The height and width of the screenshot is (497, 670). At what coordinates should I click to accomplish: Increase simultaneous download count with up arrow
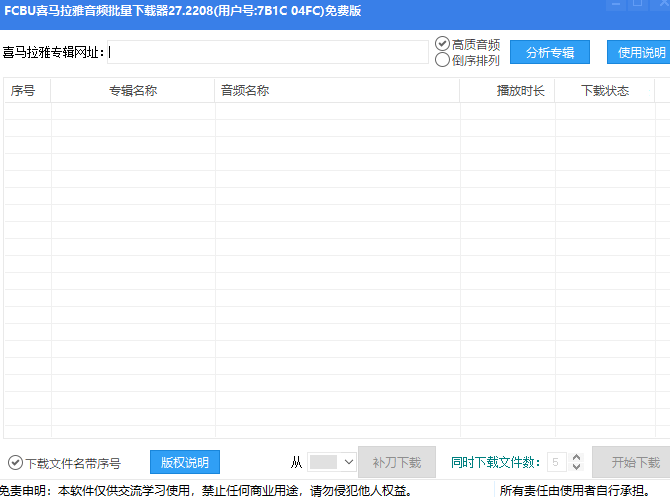tap(576, 457)
